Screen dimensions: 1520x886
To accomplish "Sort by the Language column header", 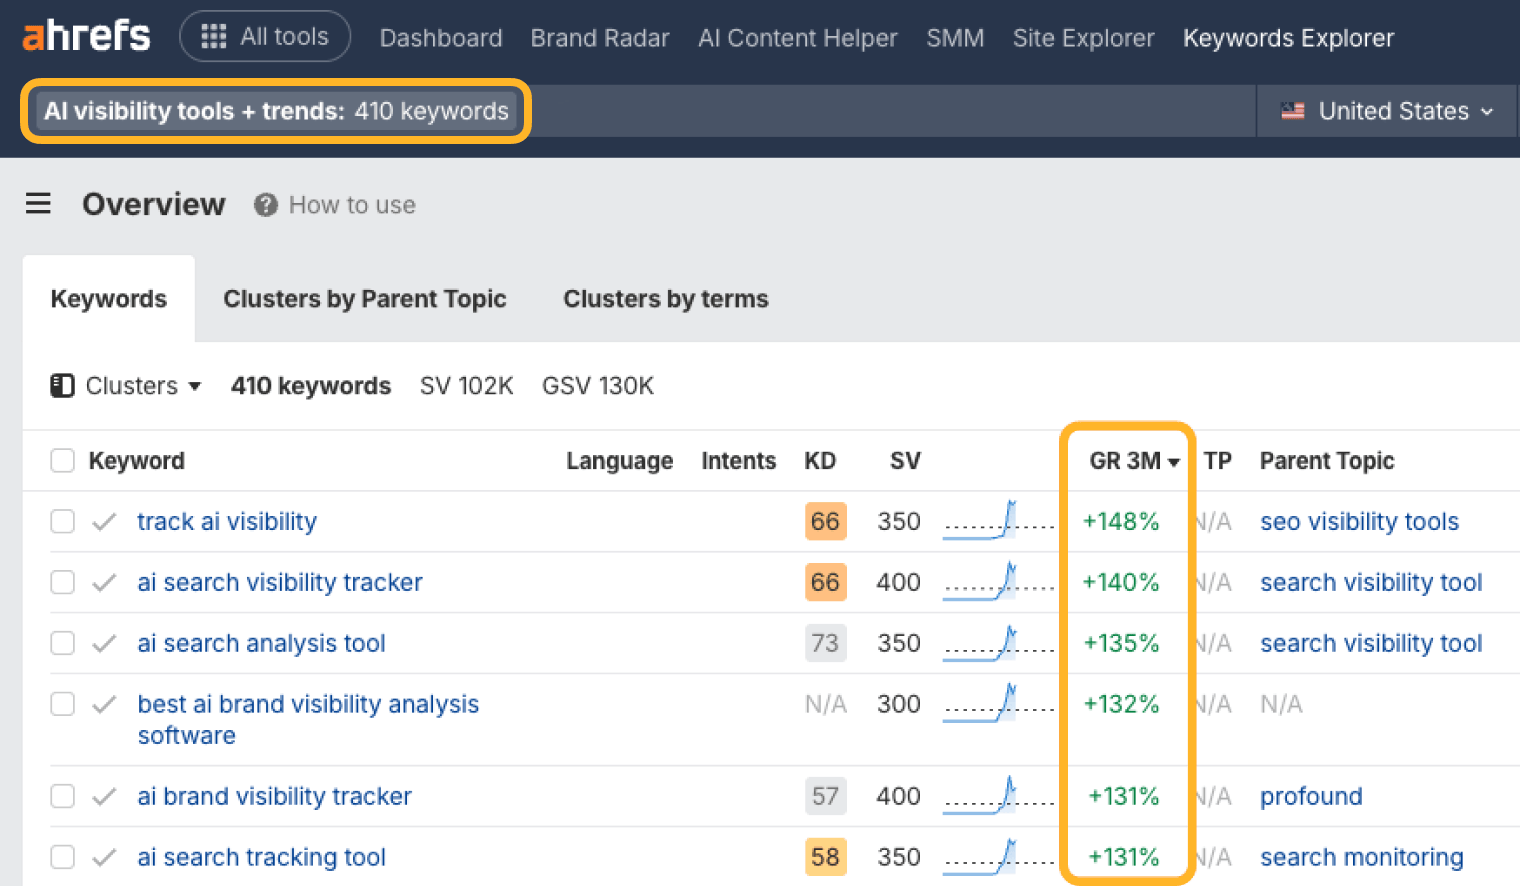I will pos(620,461).
